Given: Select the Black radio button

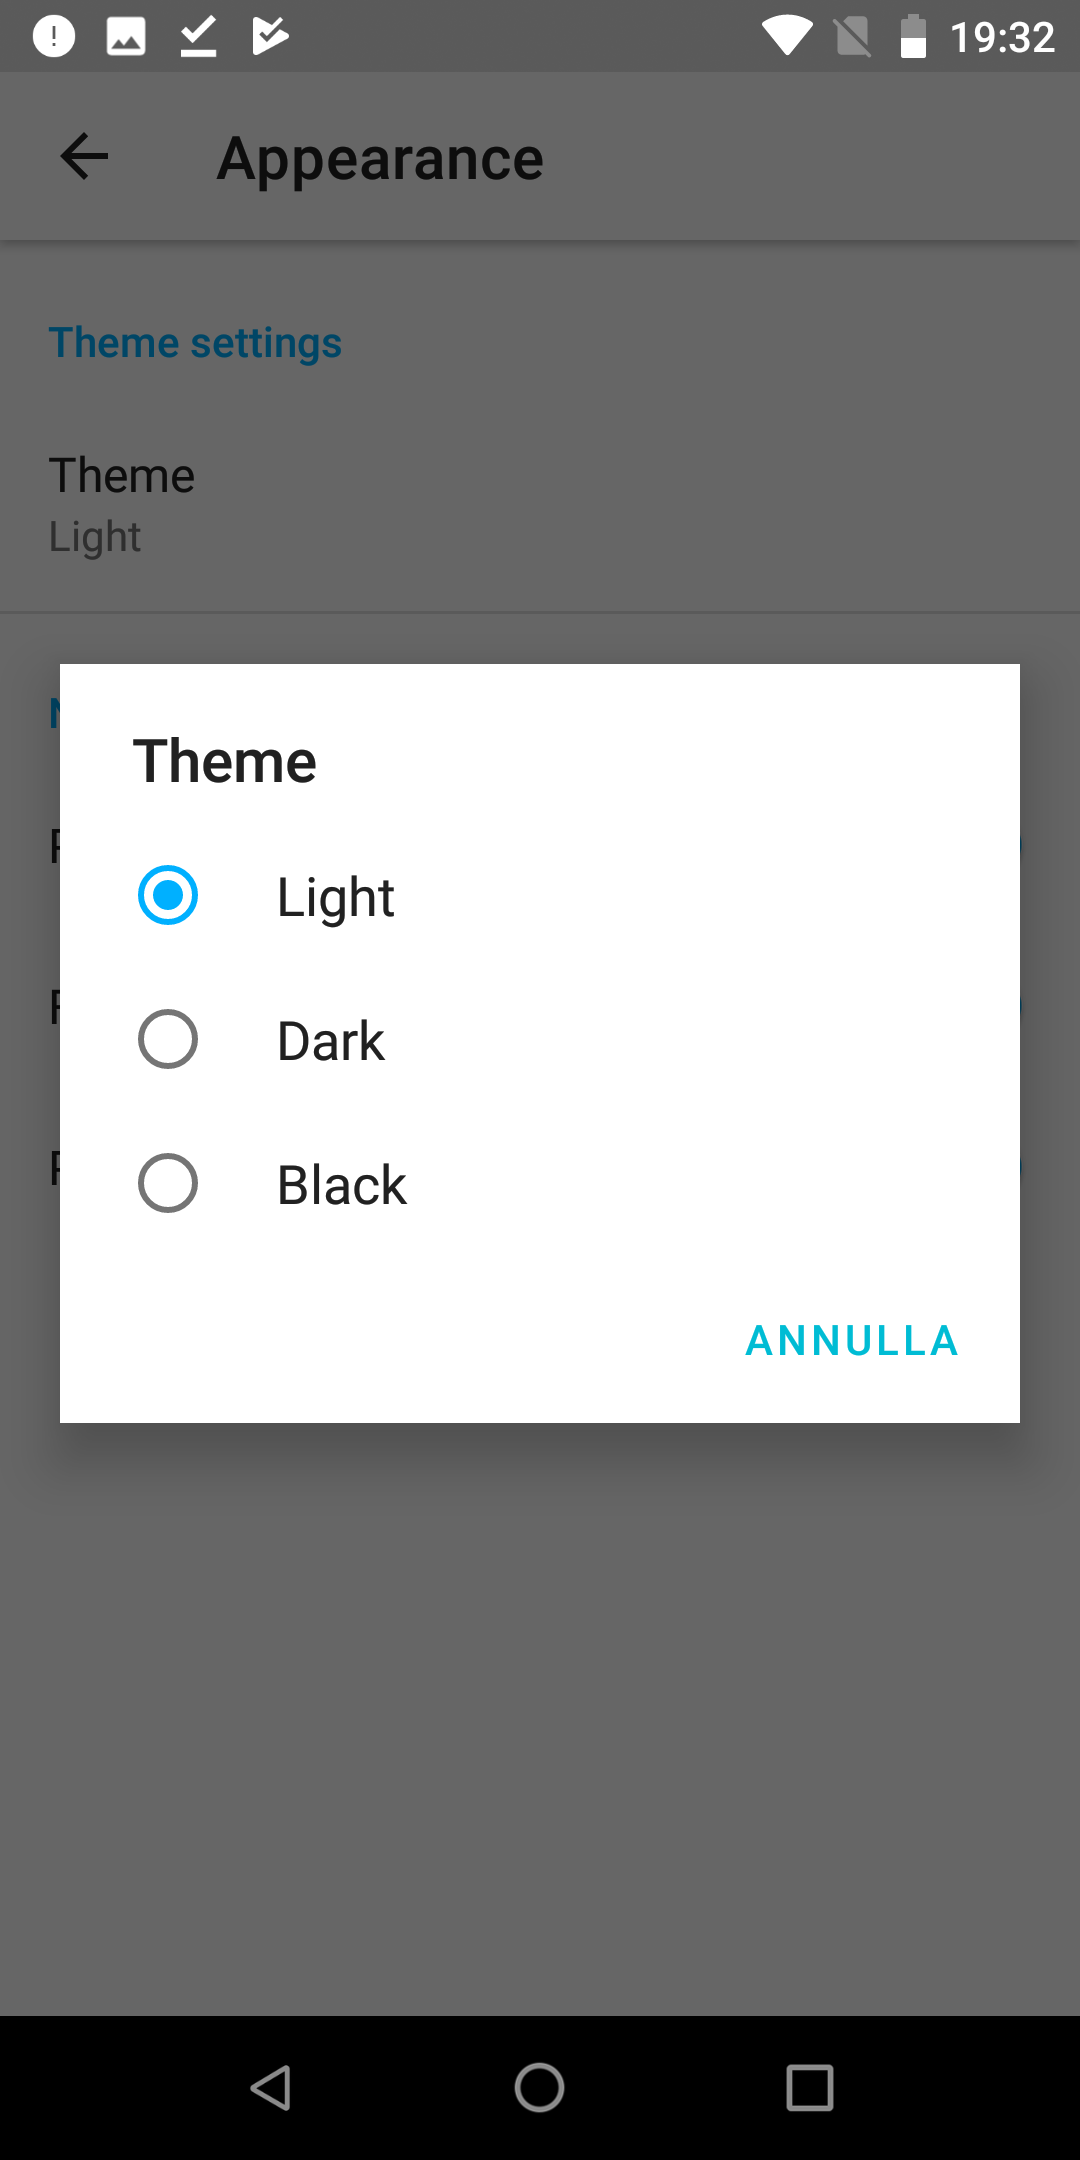Looking at the screenshot, I should (x=168, y=1183).
